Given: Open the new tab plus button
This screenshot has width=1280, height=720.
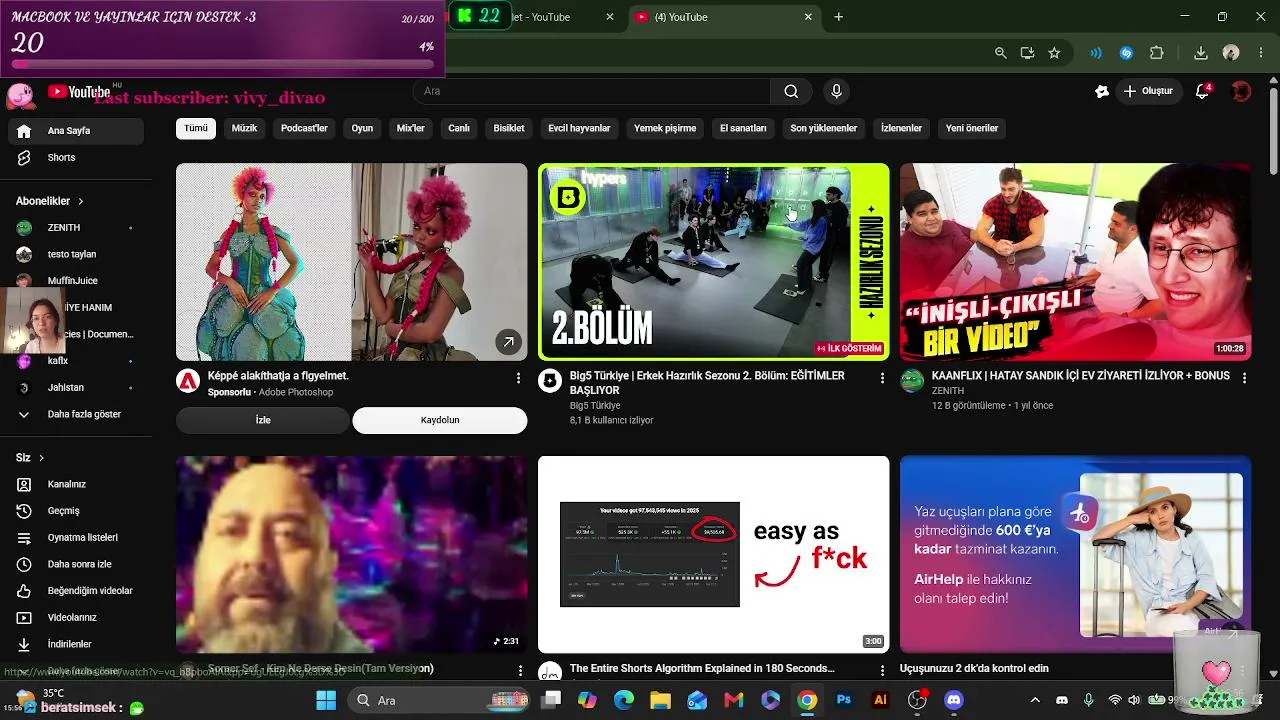Looking at the screenshot, I should (839, 17).
